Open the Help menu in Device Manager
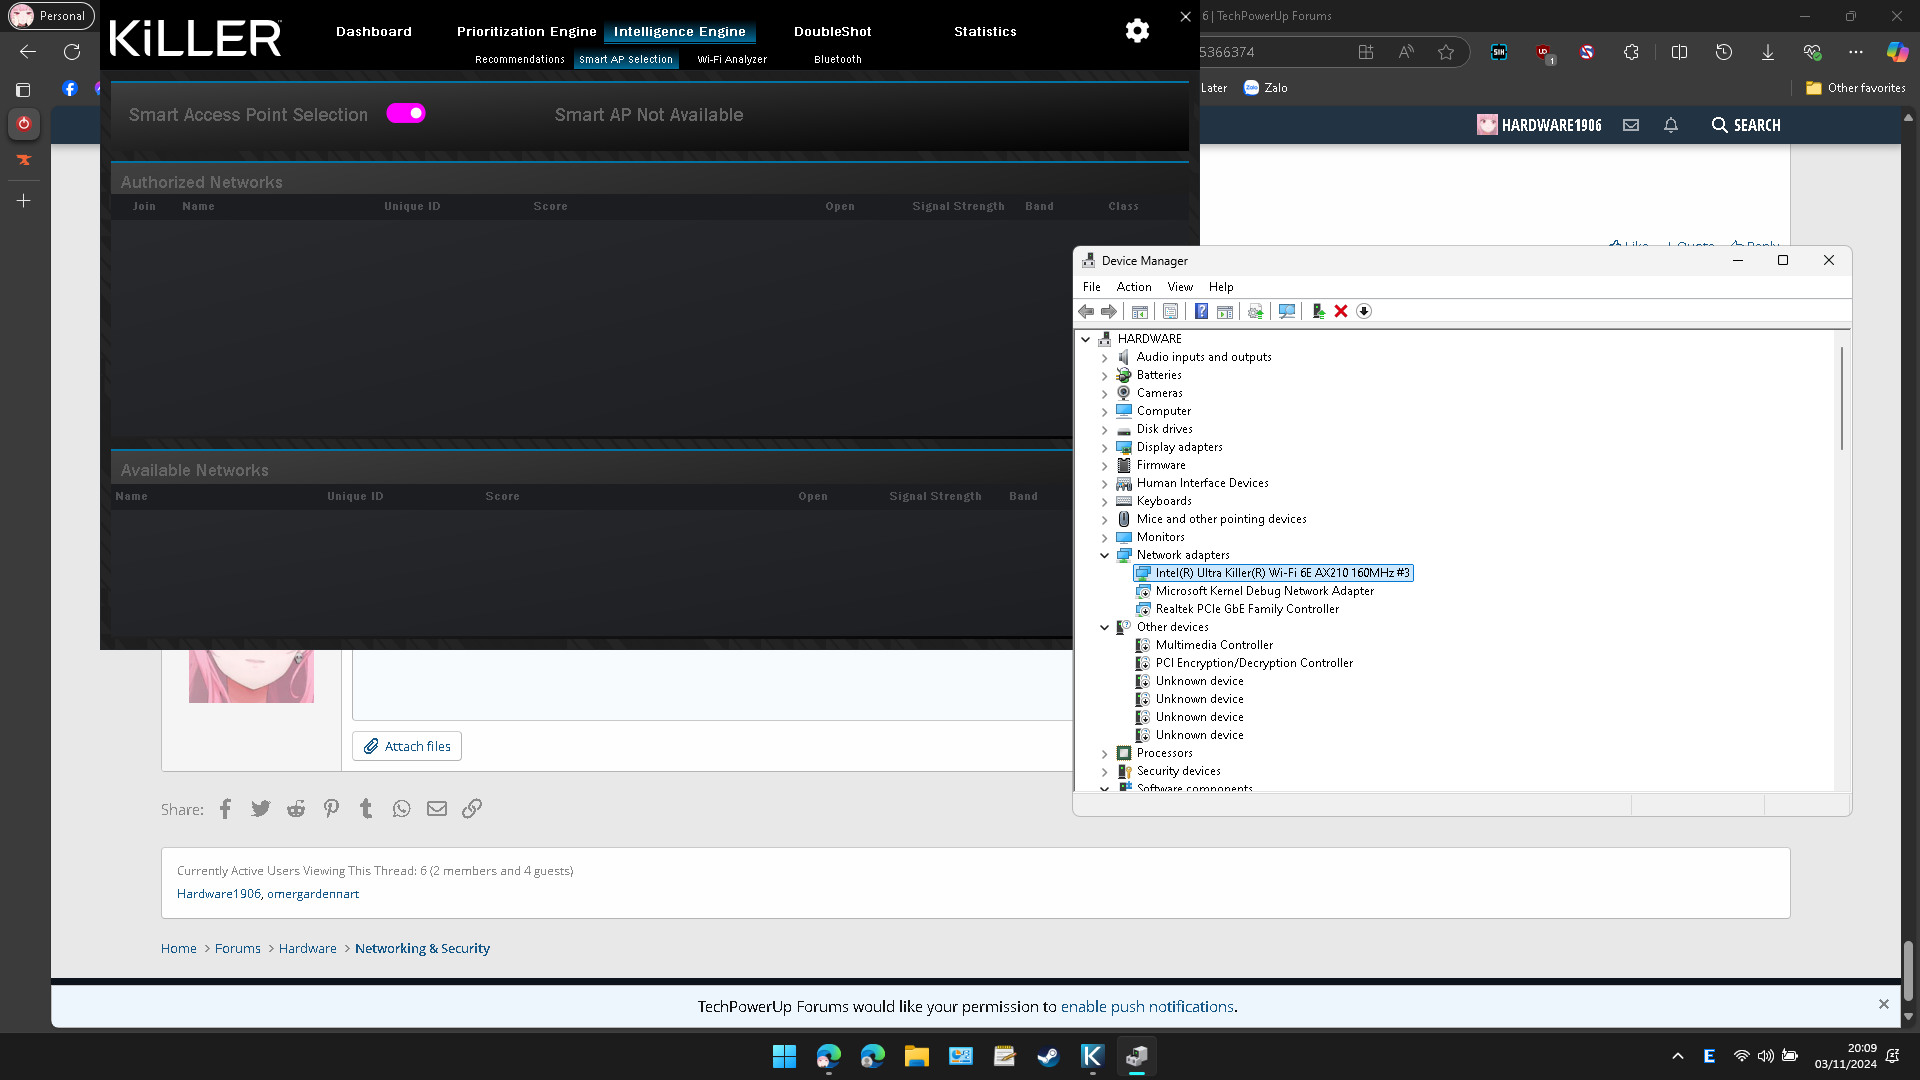The image size is (1920, 1080). click(1221, 287)
